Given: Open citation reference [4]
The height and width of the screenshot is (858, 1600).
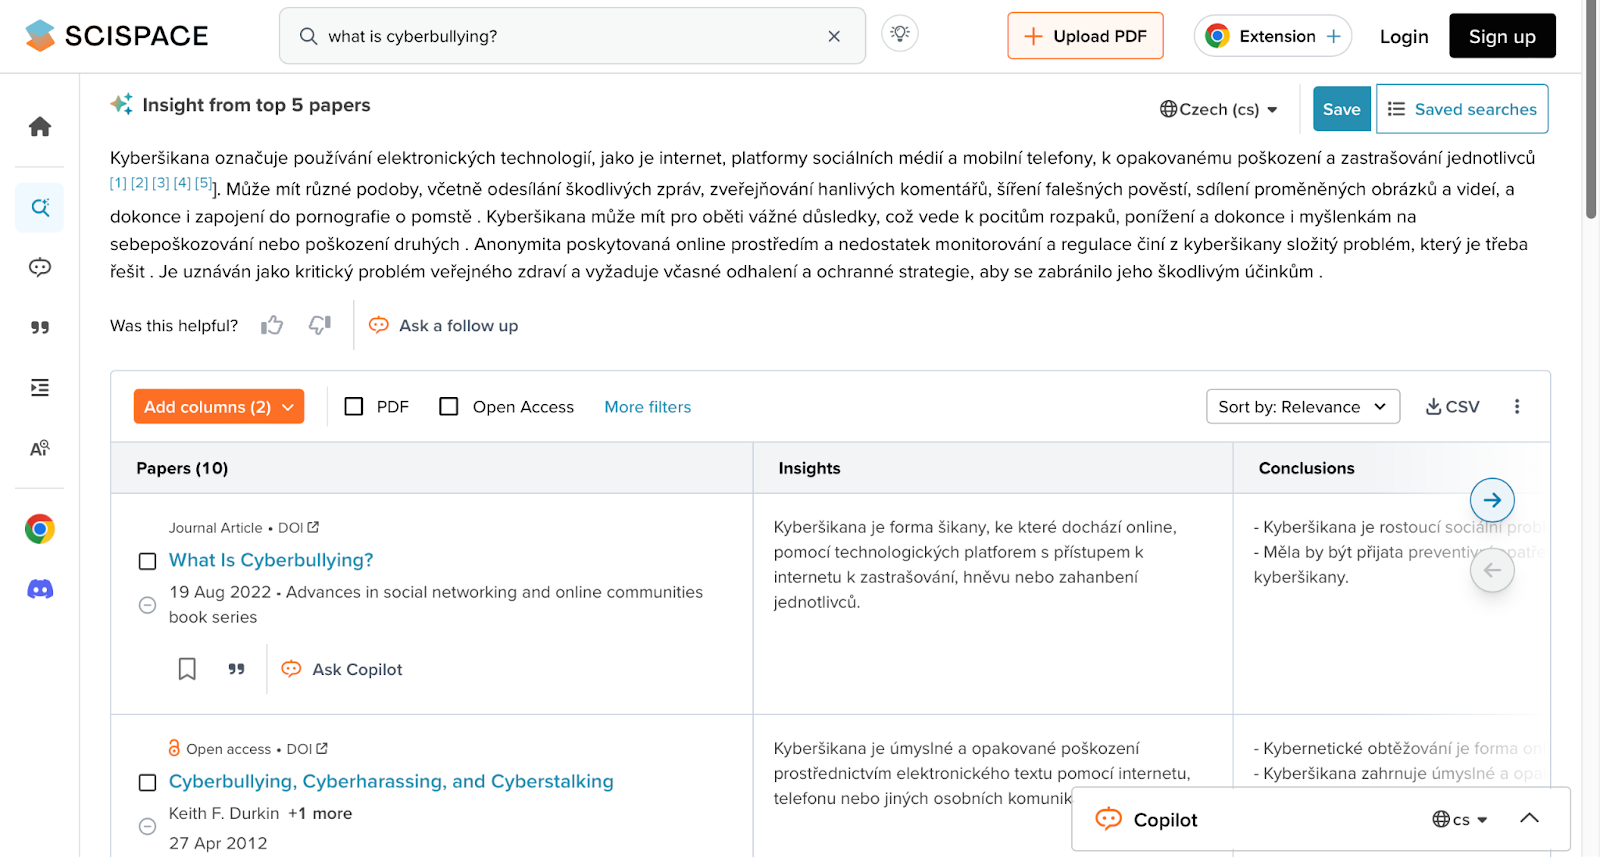Looking at the screenshot, I should (x=182, y=183).
